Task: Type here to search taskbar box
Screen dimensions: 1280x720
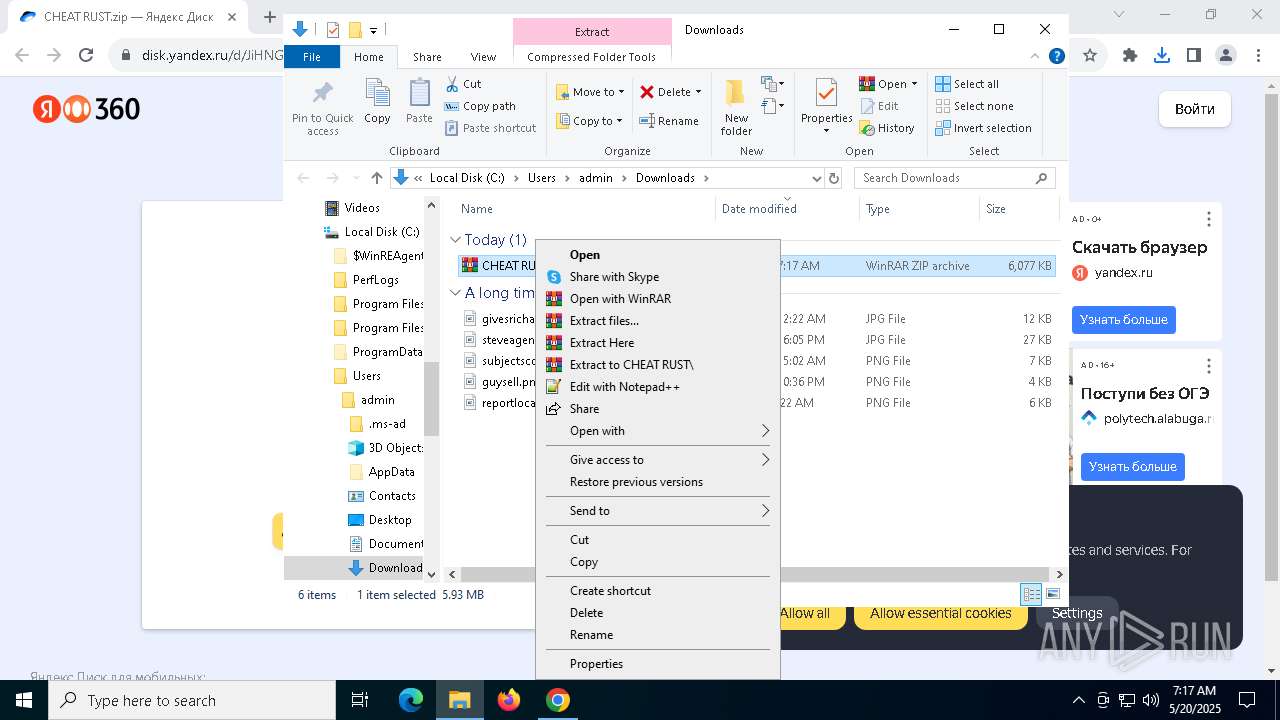Action: point(191,700)
